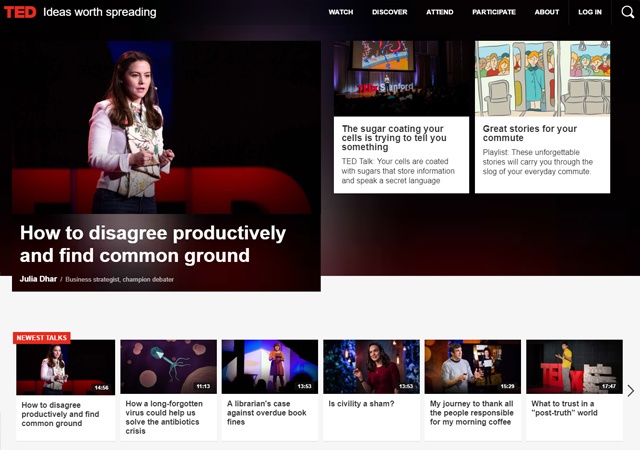The height and width of the screenshot is (450, 640).
Task: Play the 15:29 coffee talk thumbnail
Action: tap(473, 367)
